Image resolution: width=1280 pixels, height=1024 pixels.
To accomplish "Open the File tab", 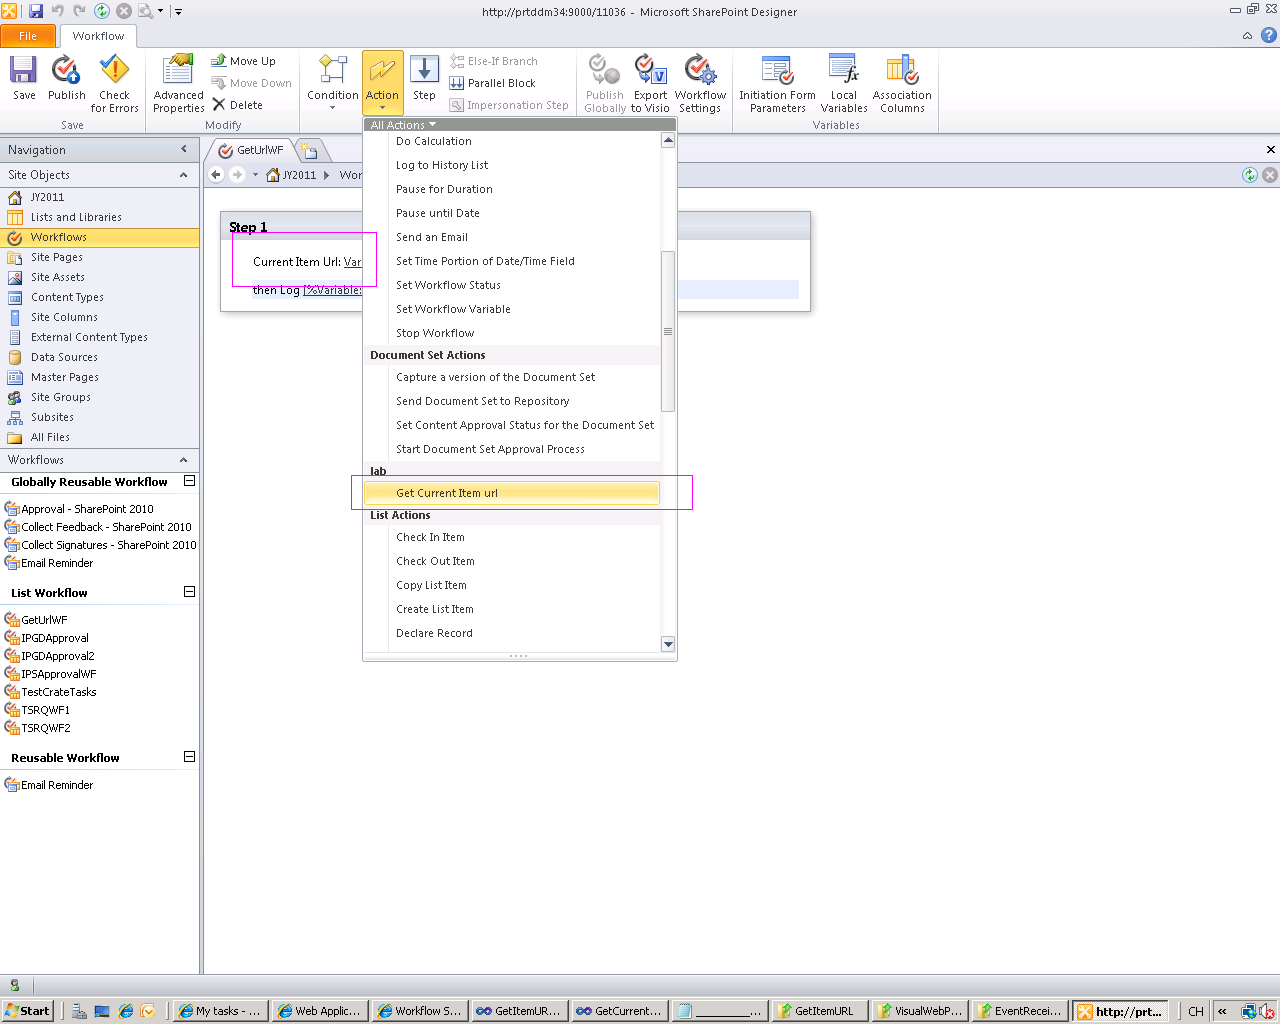I will click(28, 36).
